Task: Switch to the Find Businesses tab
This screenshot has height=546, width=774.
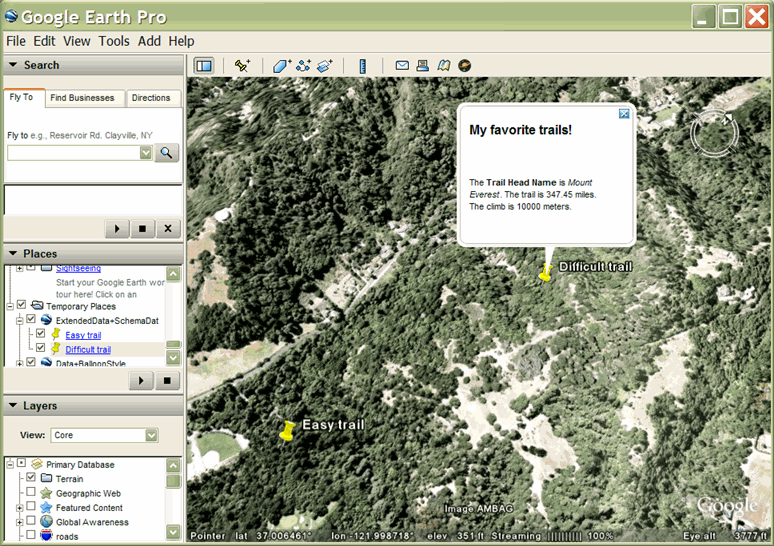Action: pos(84,98)
